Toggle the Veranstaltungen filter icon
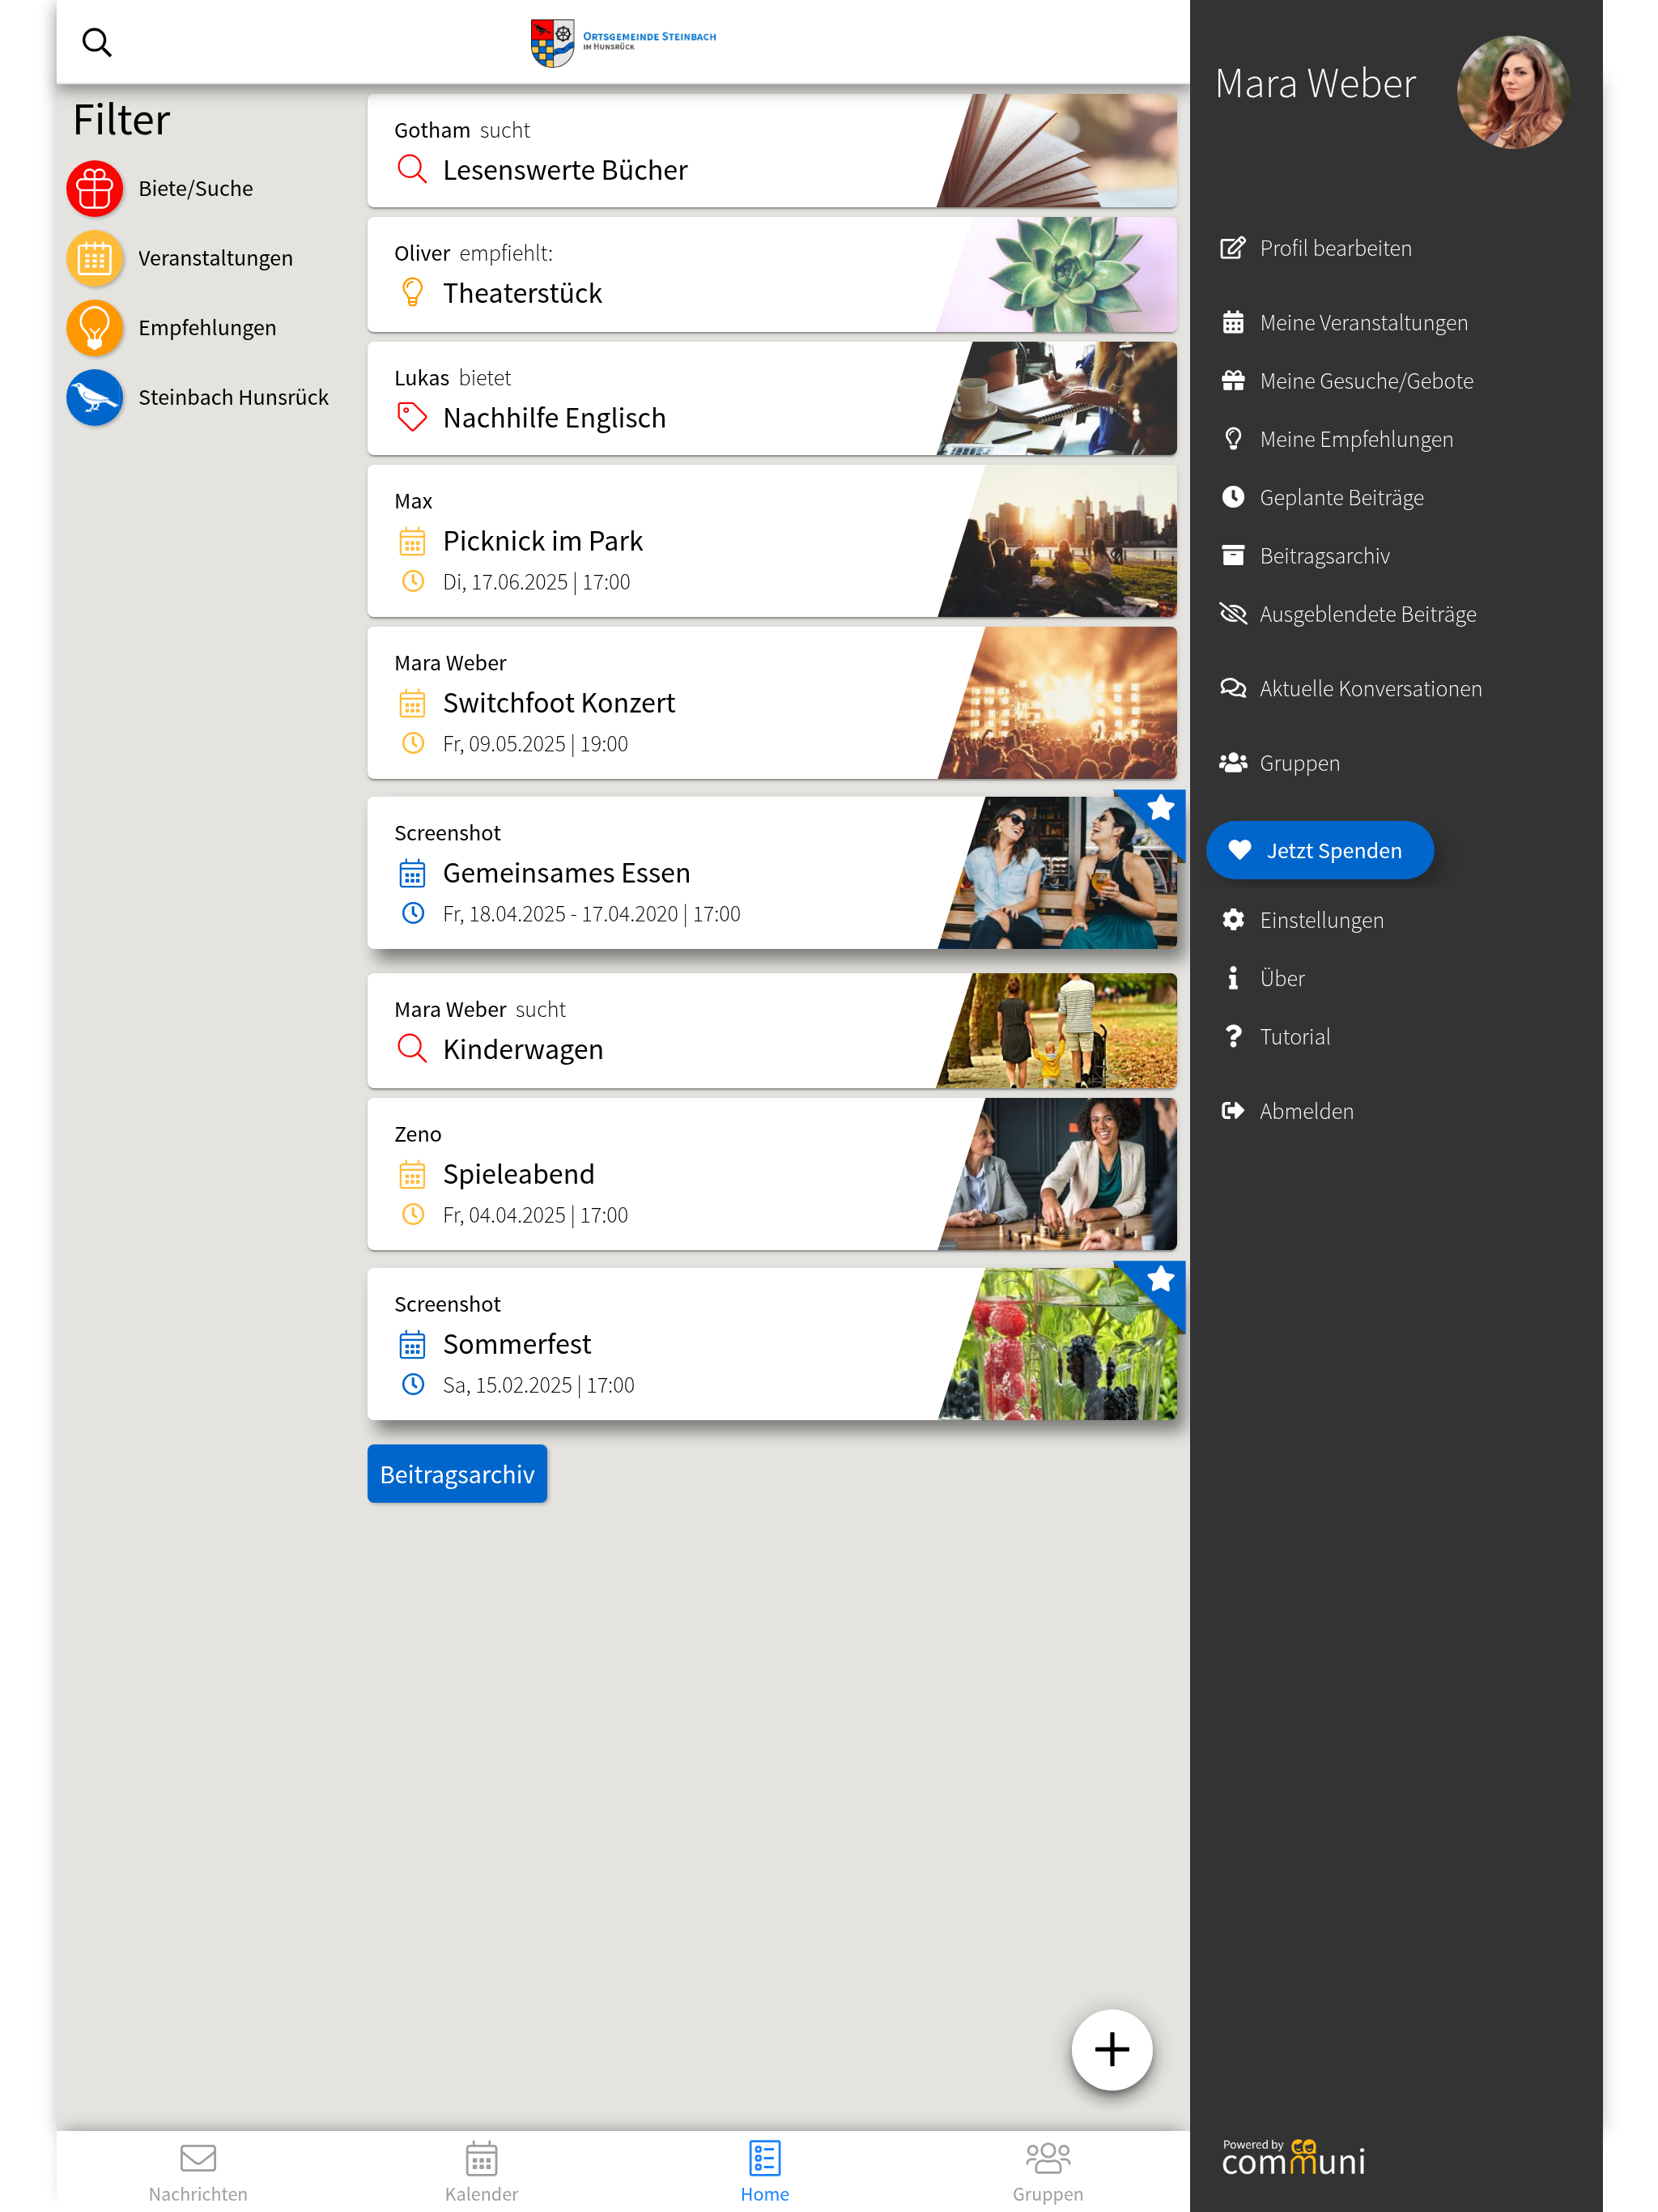 [x=95, y=259]
